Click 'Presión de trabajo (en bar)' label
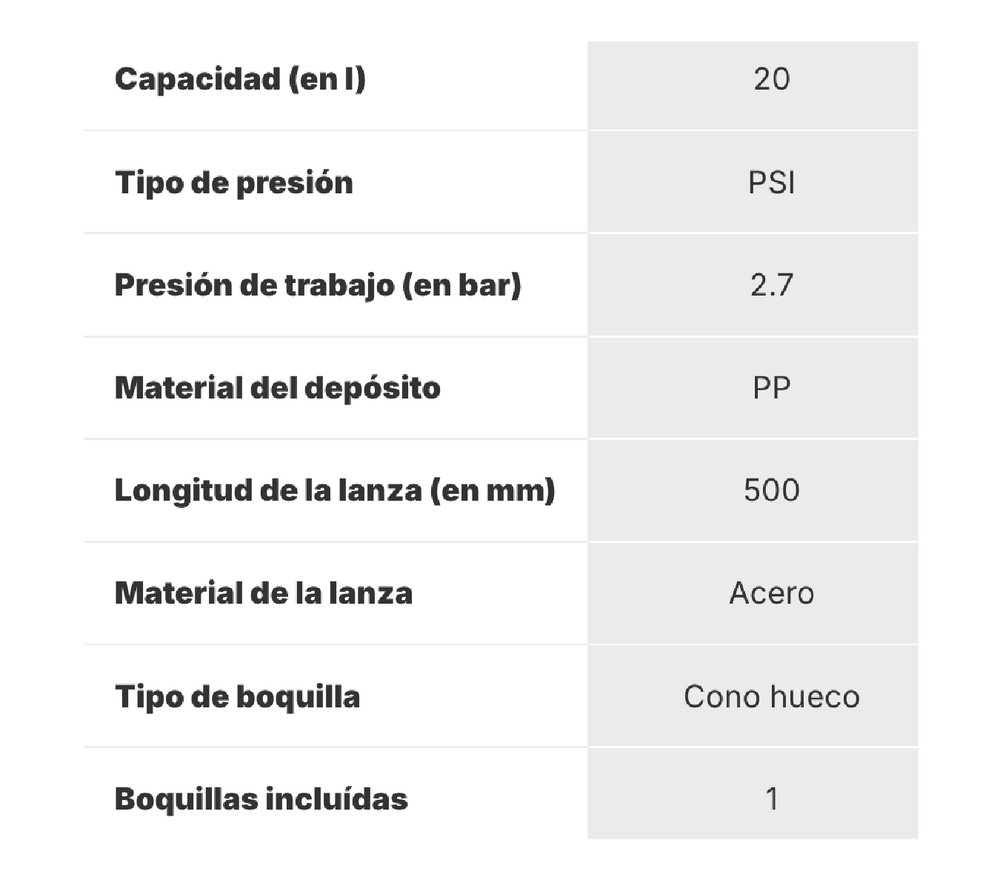1000x880 pixels. coord(318,286)
